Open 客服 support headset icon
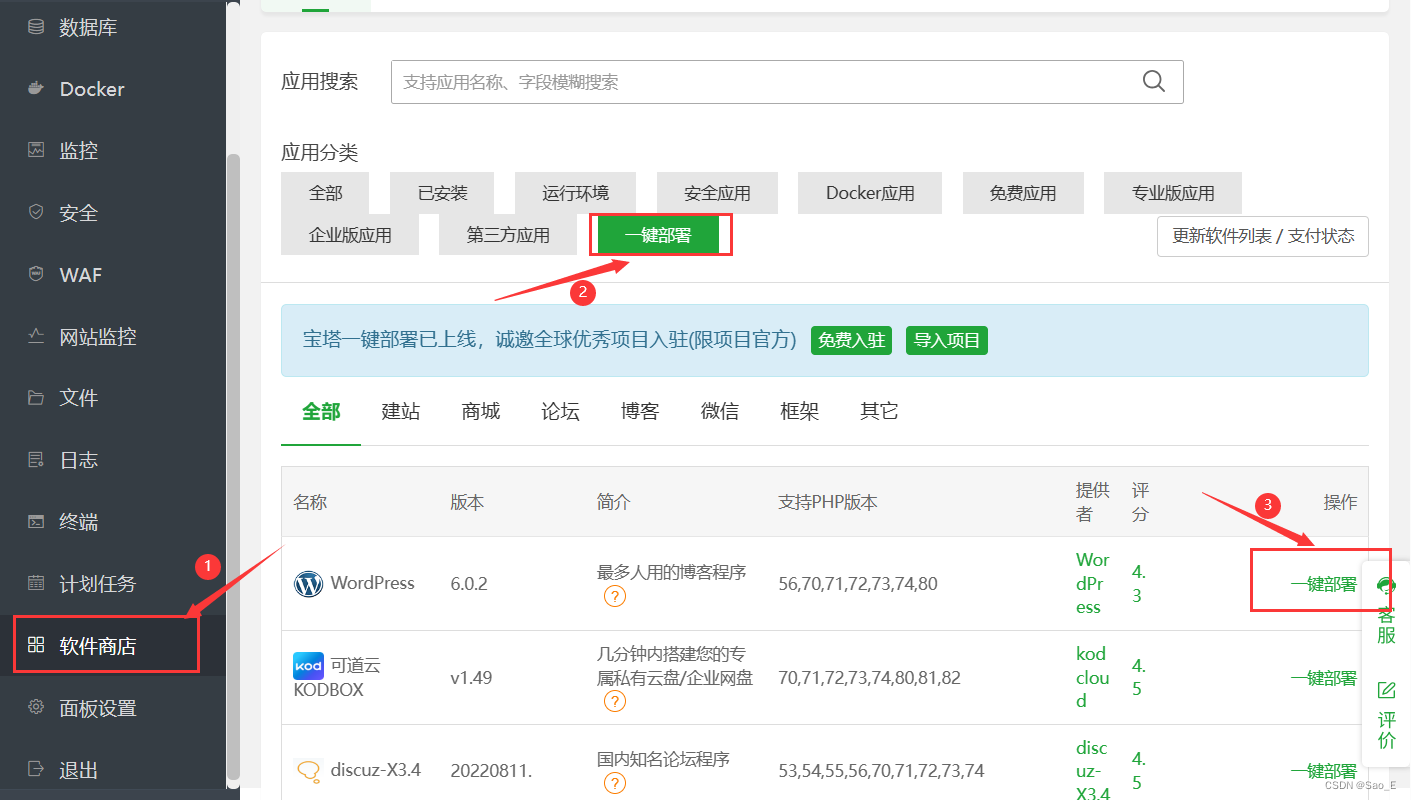The height and width of the screenshot is (800, 1411). [x=1386, y=587]
